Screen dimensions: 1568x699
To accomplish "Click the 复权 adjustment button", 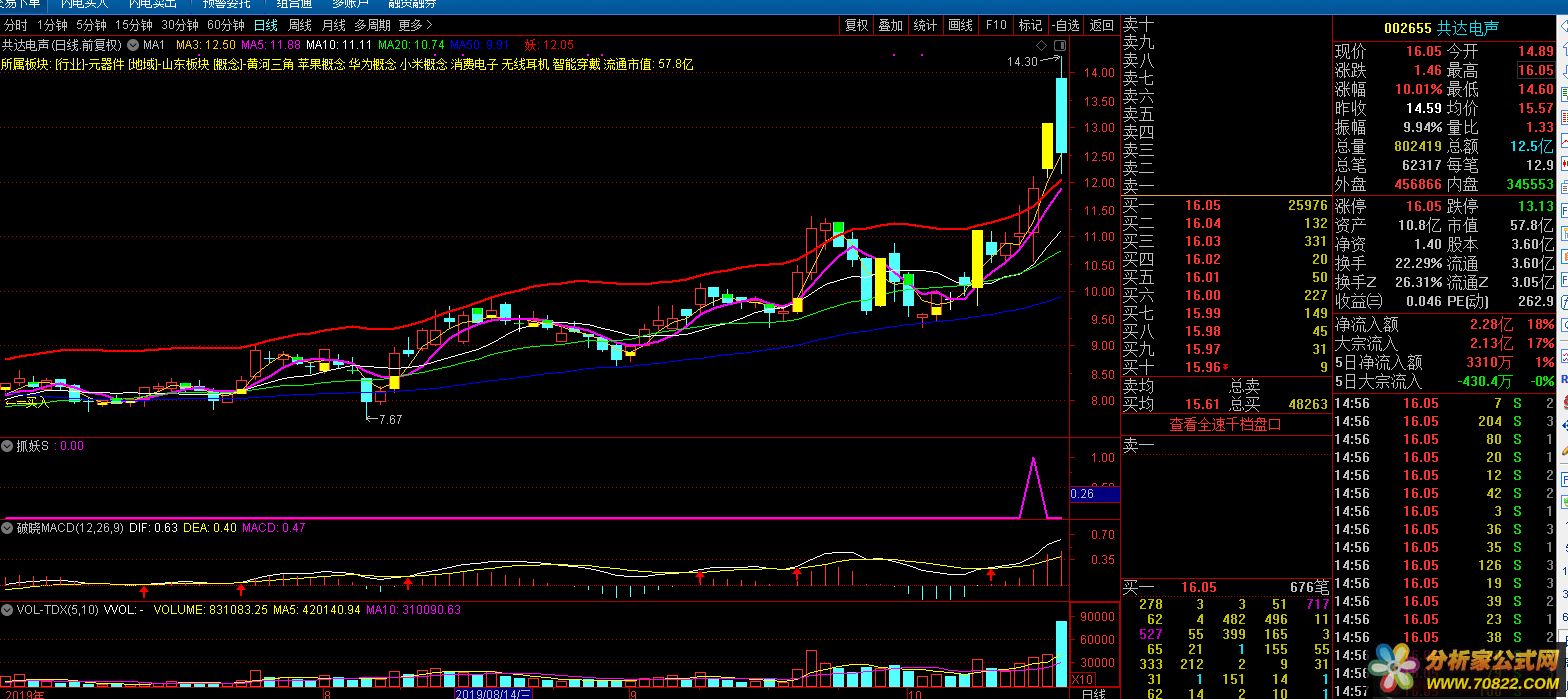I will 857,25.
